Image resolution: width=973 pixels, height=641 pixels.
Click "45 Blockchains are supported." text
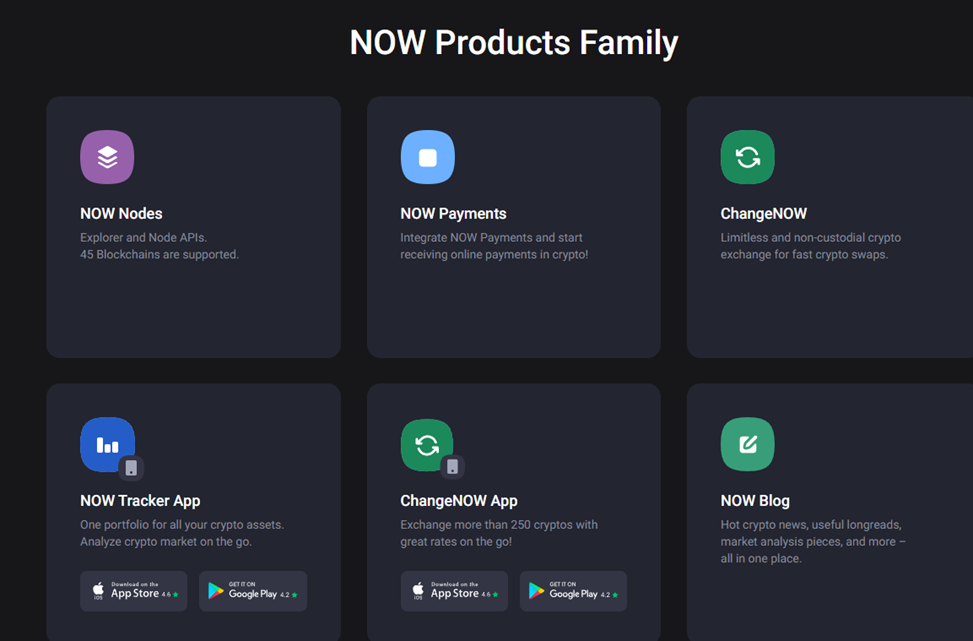pyautogui.click(x=159, y=254)
